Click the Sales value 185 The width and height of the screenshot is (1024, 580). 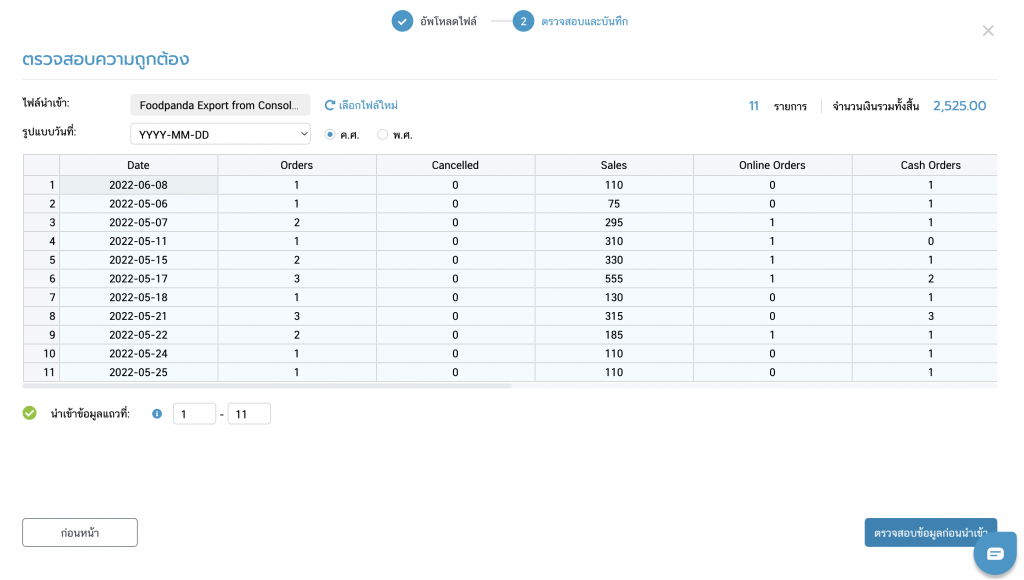point(614,334)
